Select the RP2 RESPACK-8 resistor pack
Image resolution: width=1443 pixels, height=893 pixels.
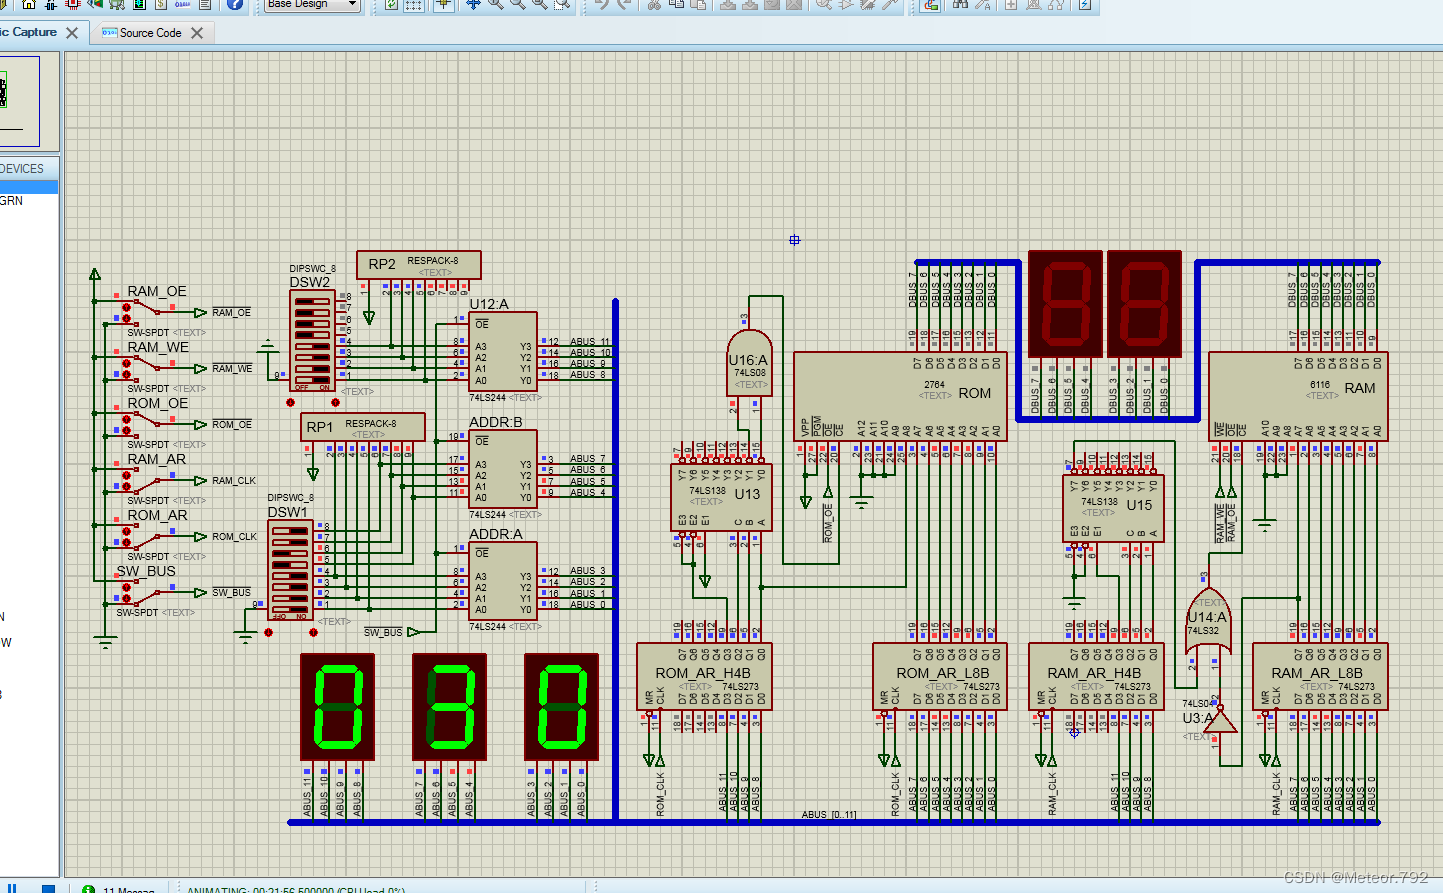tap(419, 265)
